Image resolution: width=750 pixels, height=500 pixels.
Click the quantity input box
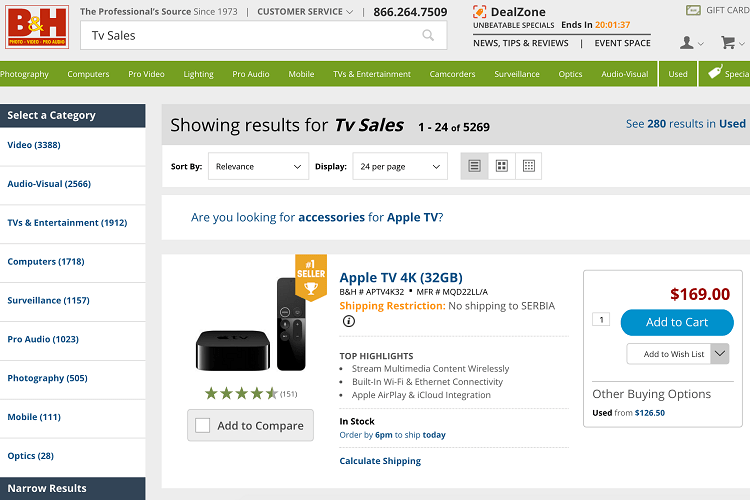pos(601,319)
